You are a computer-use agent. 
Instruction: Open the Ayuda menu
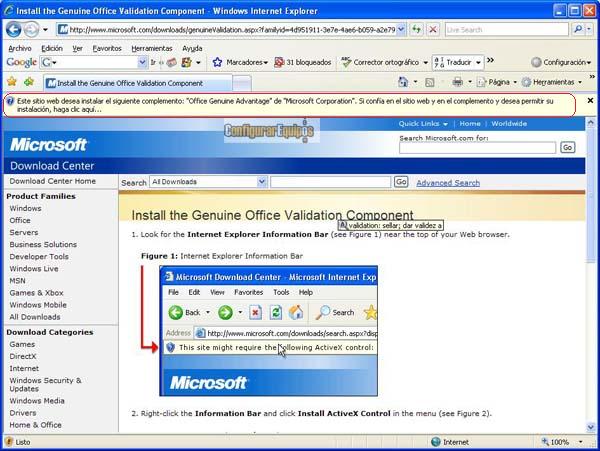192,49
